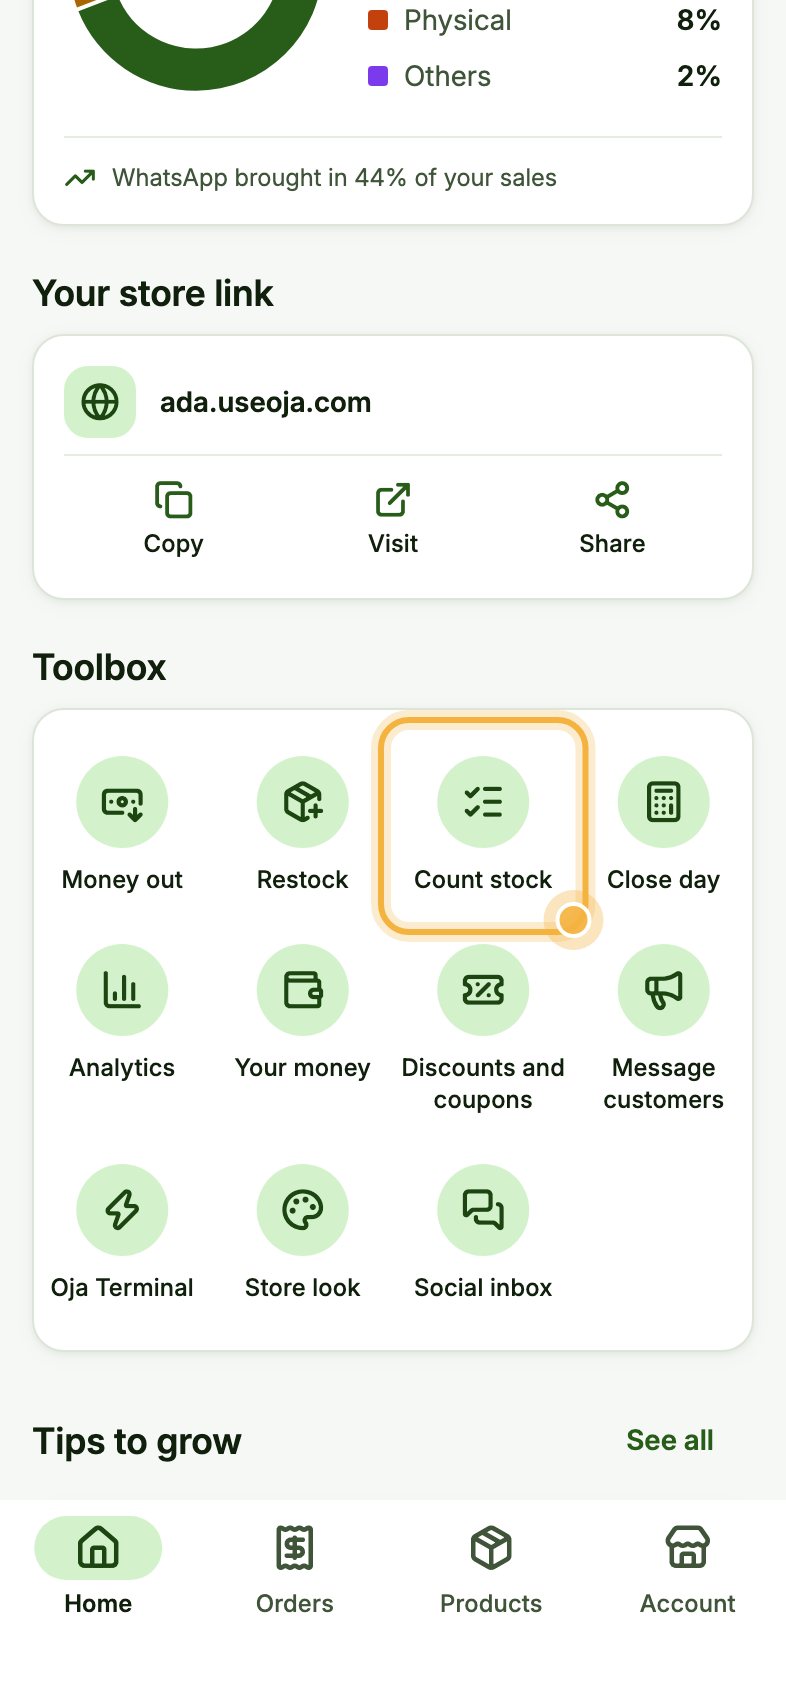
Task: Open the Social inbox tool
Action: [483, 1232]
